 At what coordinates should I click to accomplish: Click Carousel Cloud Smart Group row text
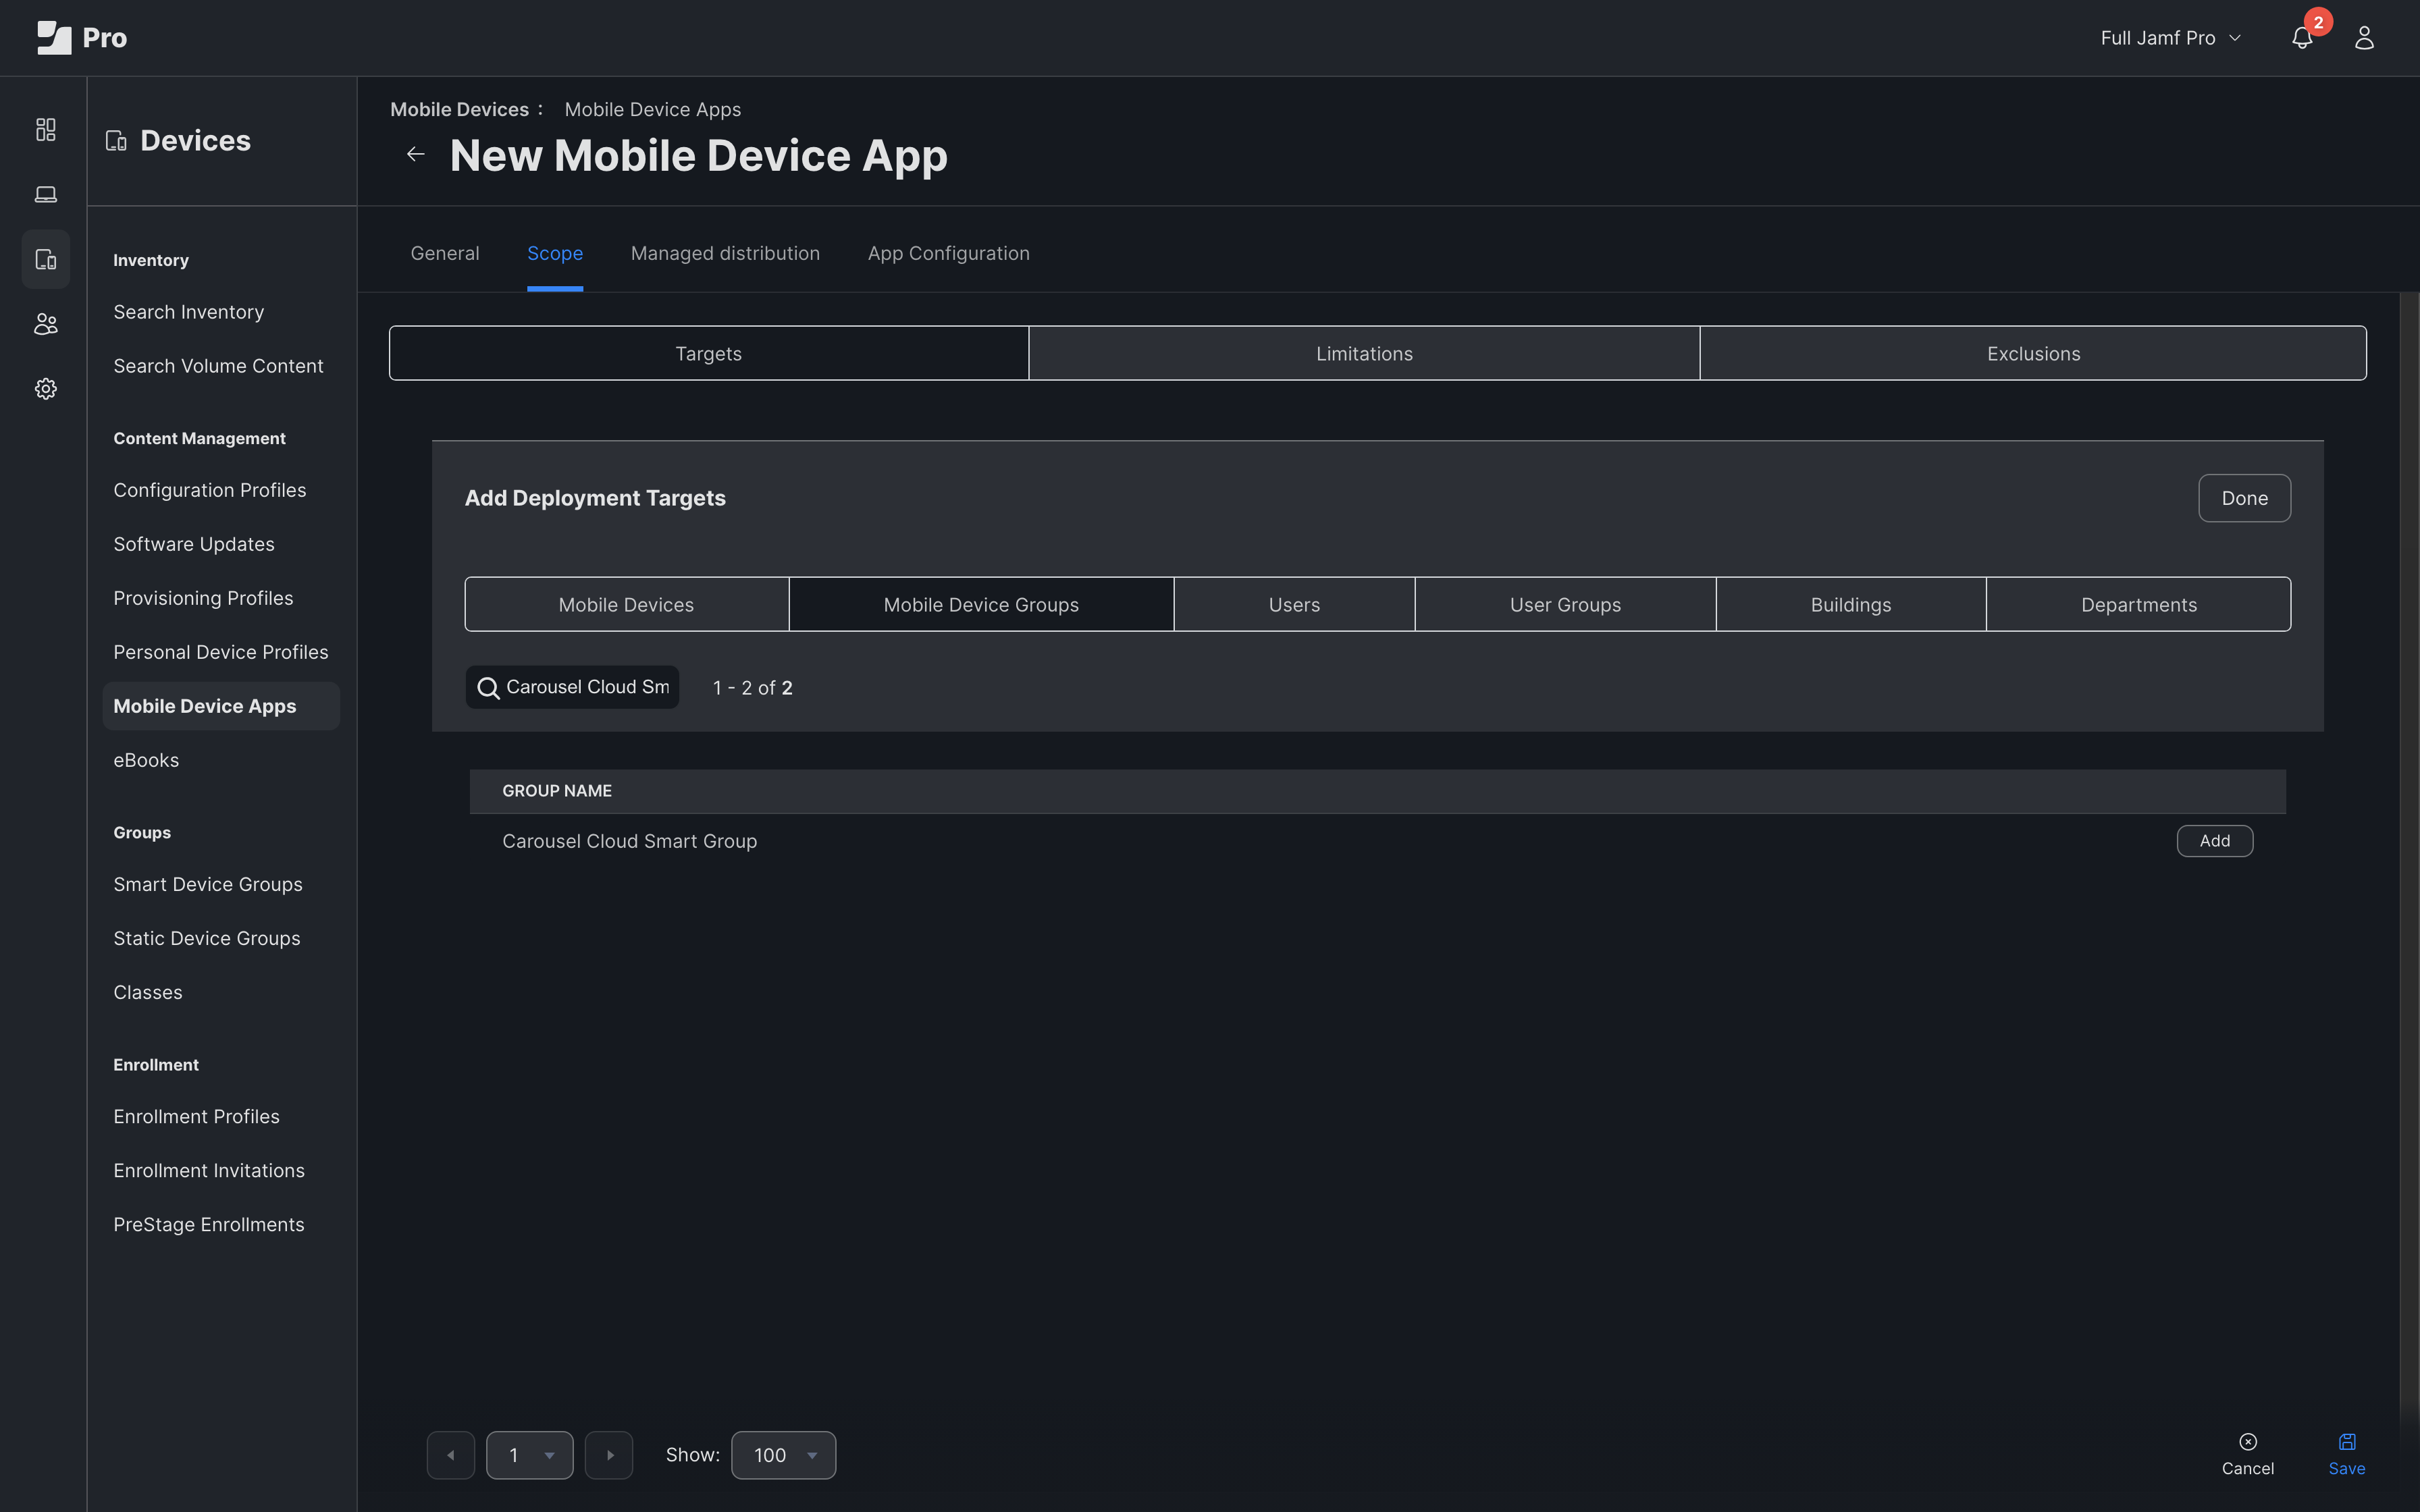coord(630,841)
